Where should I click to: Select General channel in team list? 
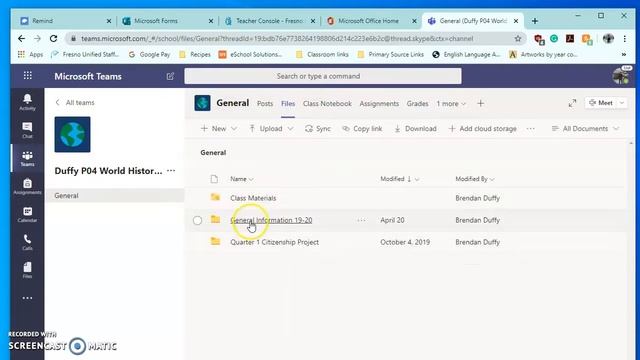click(114, 196)
